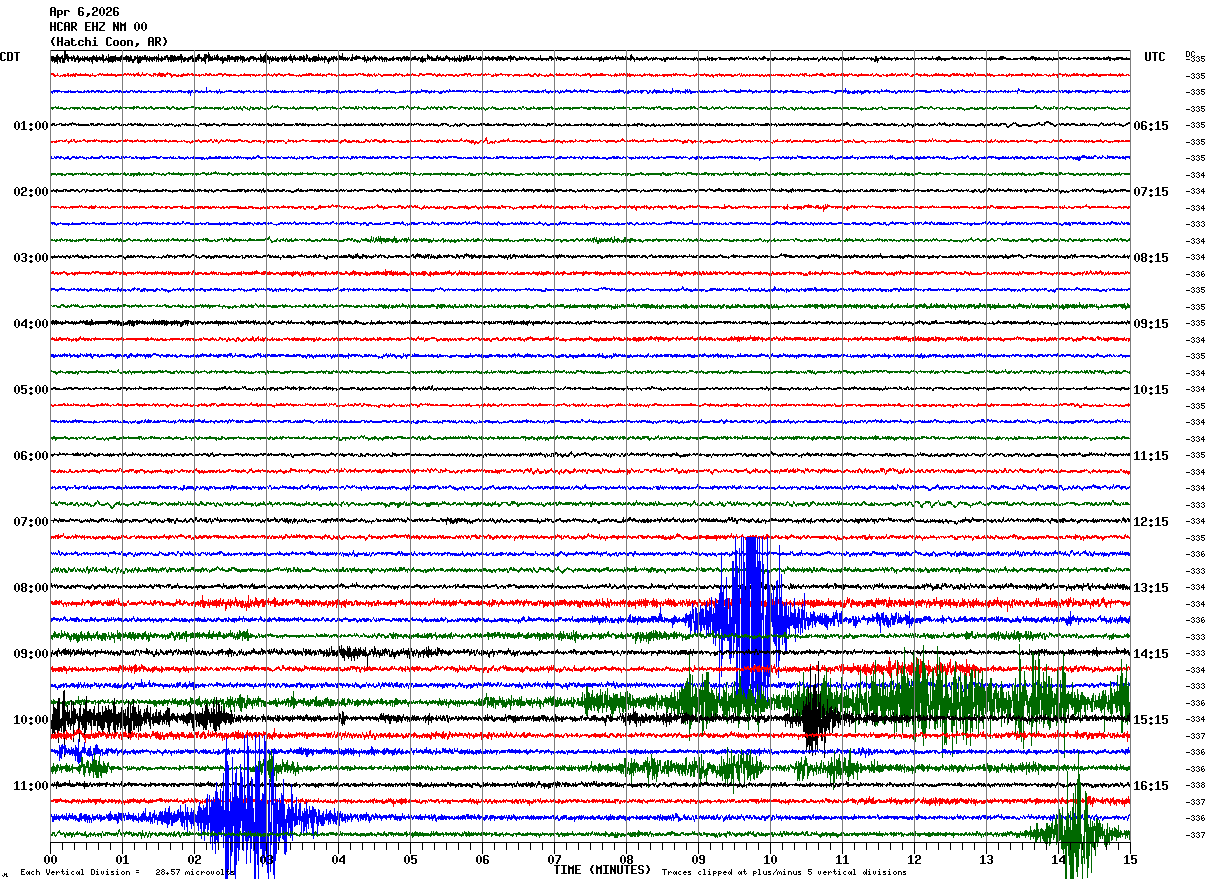Click the CDT timezone label

pos(10,57)
